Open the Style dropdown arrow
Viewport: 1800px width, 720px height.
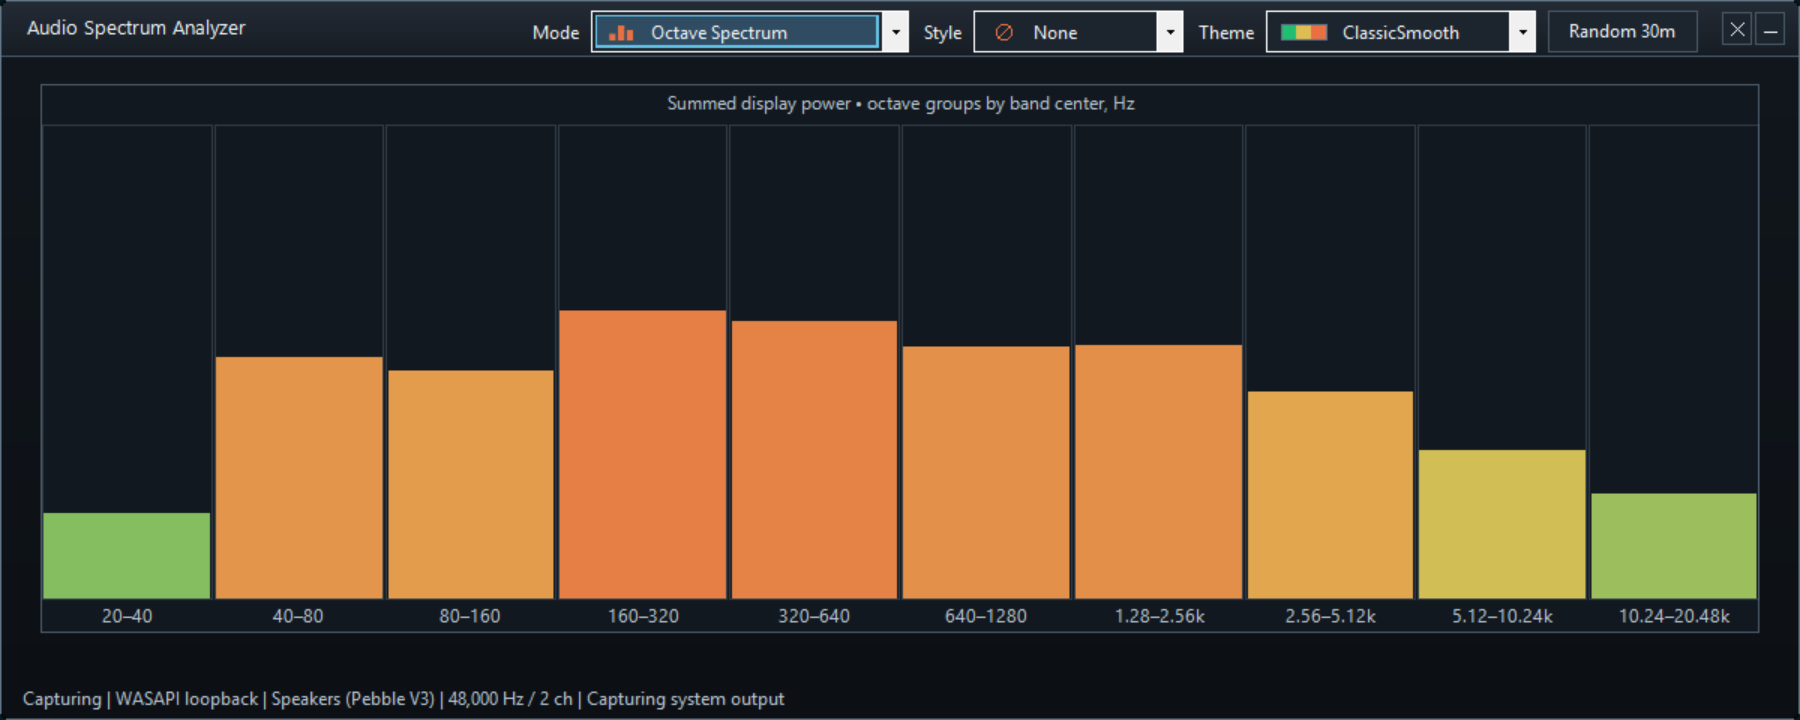[x=1170, y=32]
